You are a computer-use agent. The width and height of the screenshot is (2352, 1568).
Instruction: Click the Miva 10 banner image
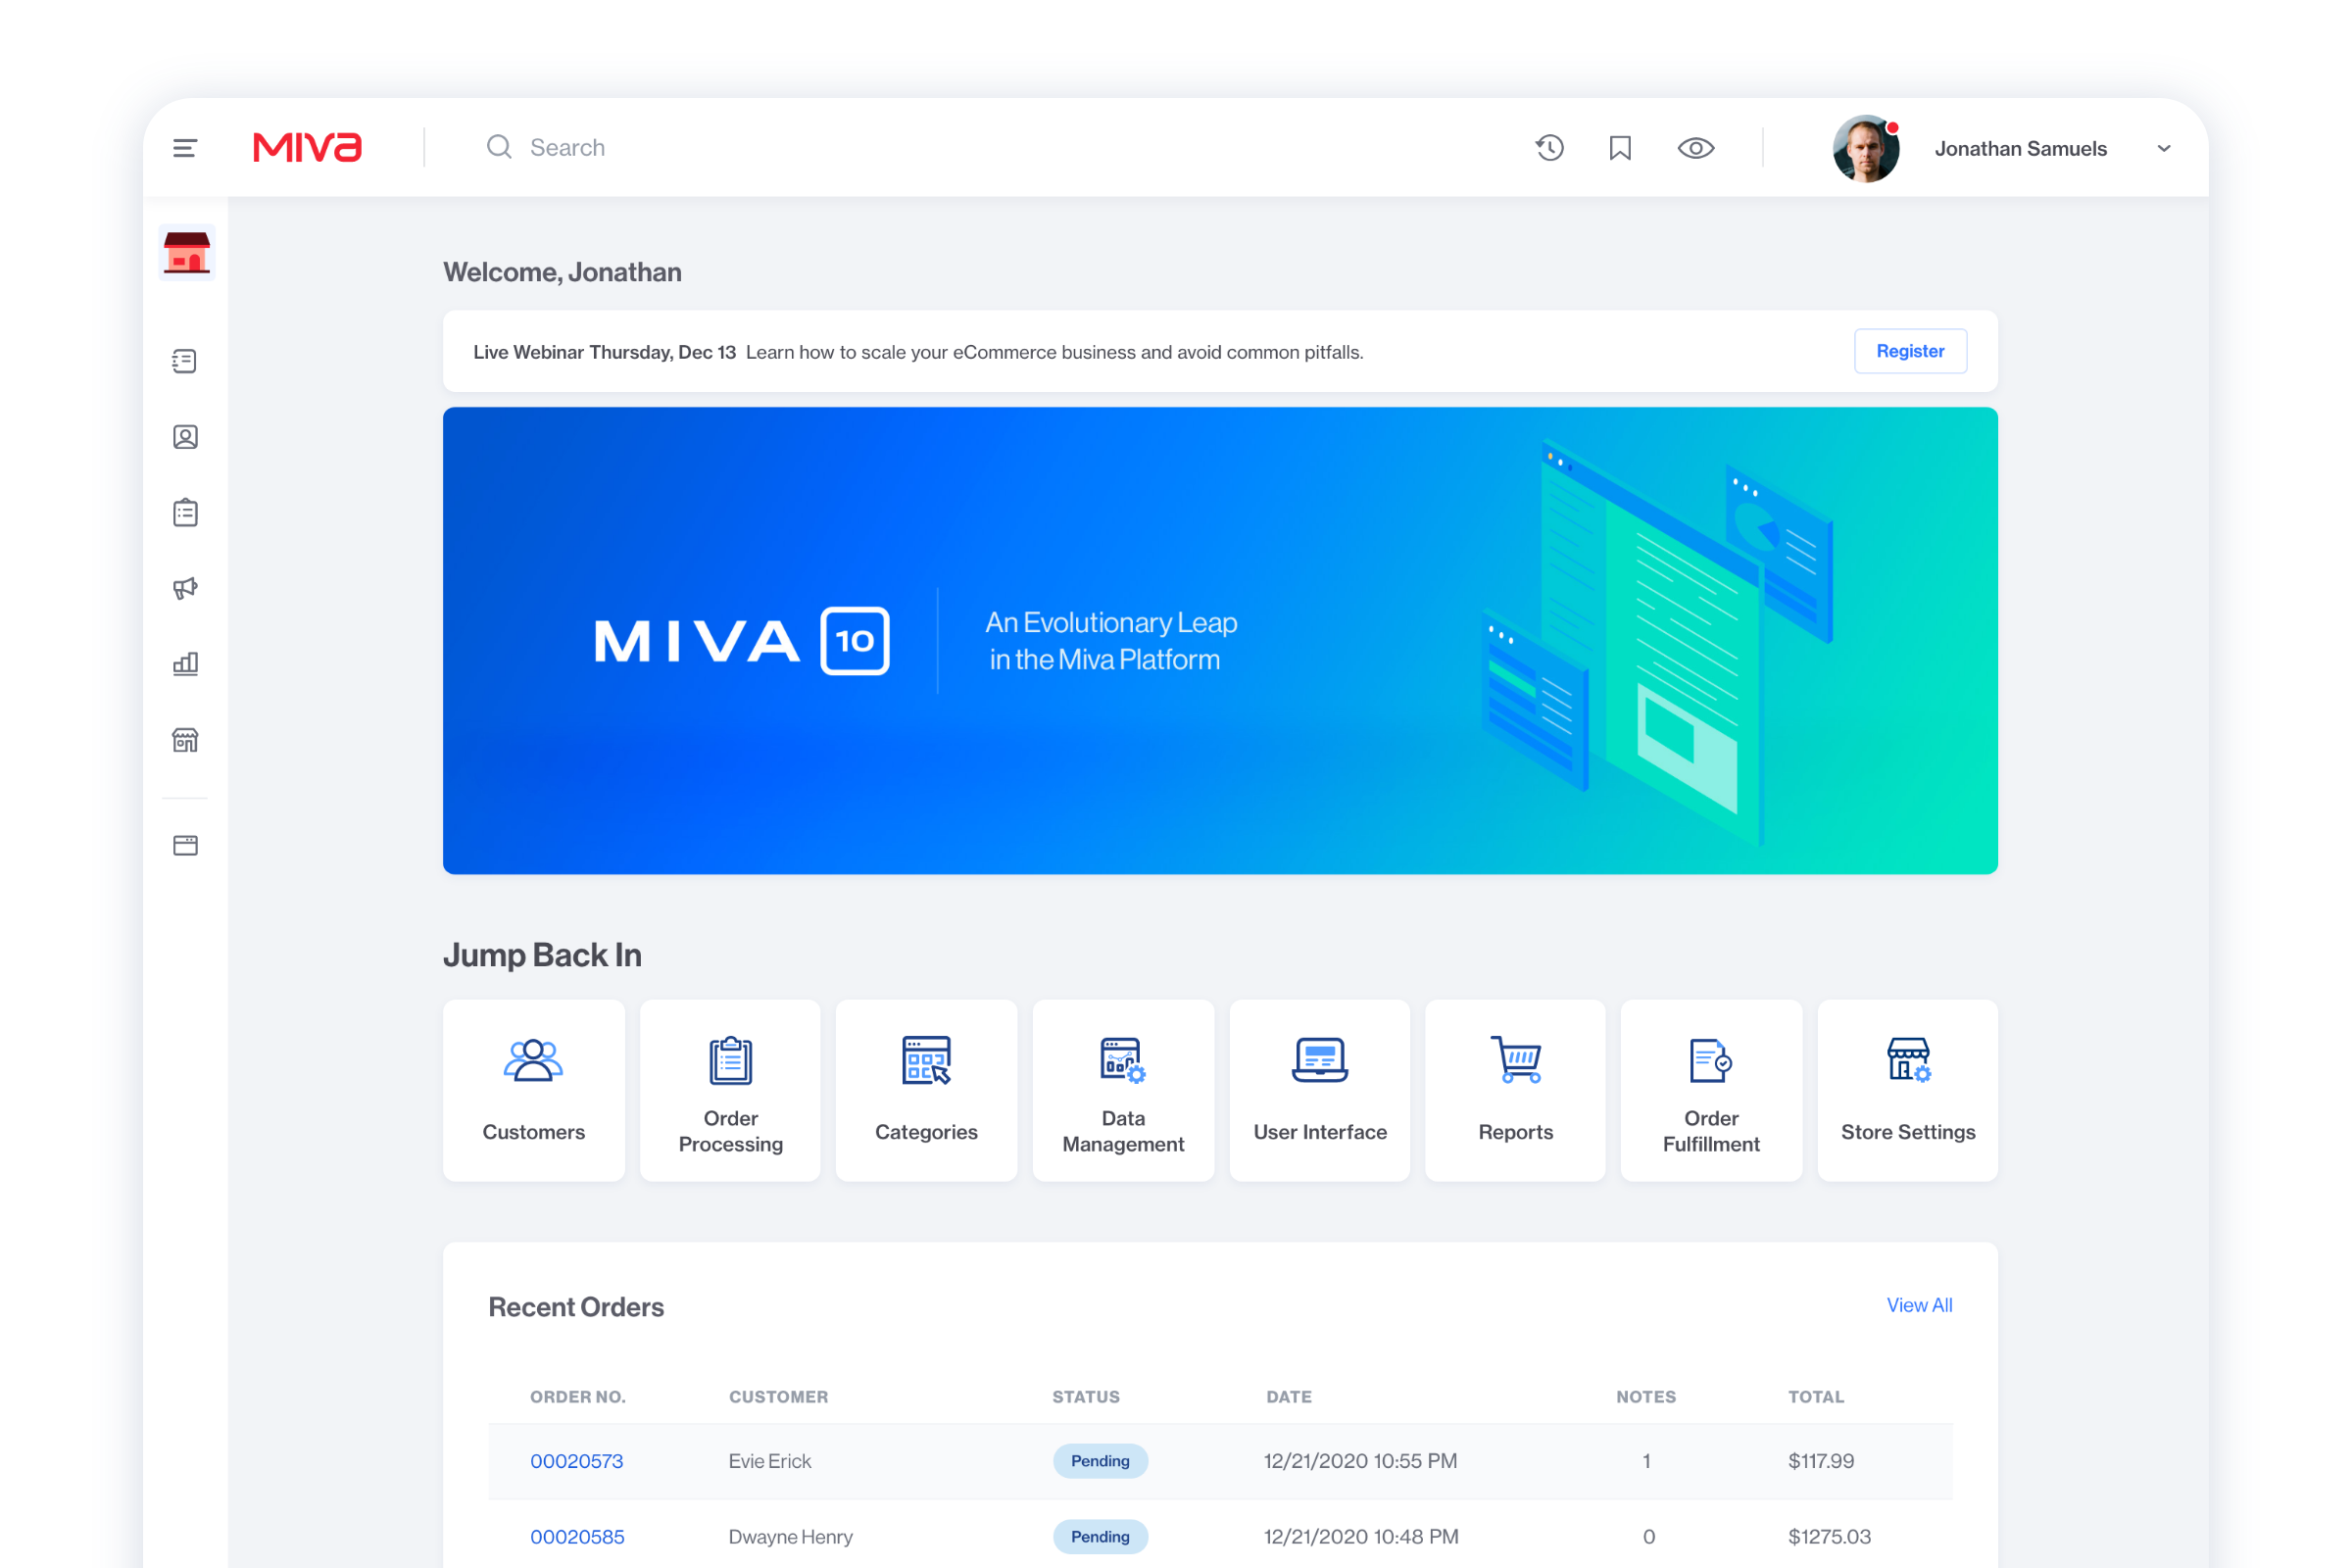pos(1220,641)
